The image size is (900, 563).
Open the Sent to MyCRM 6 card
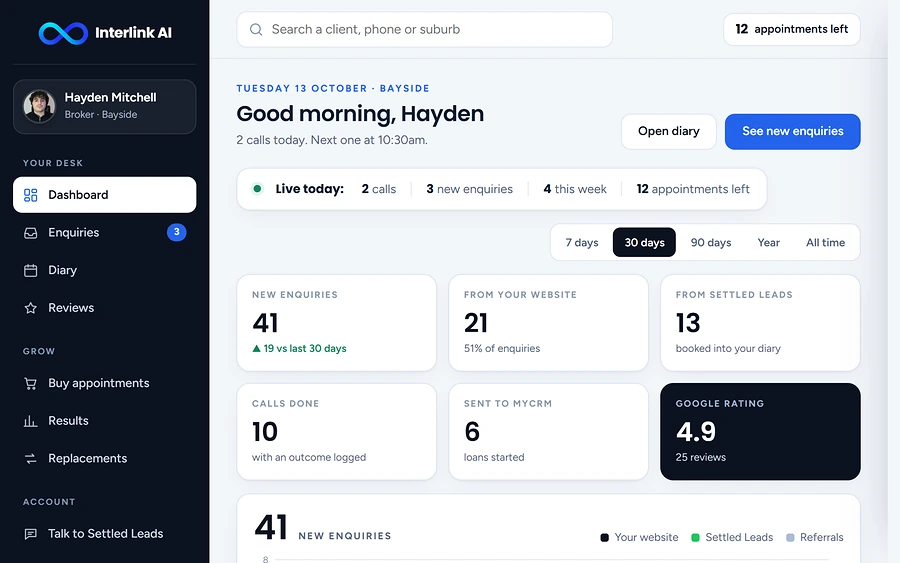[548, 432]
